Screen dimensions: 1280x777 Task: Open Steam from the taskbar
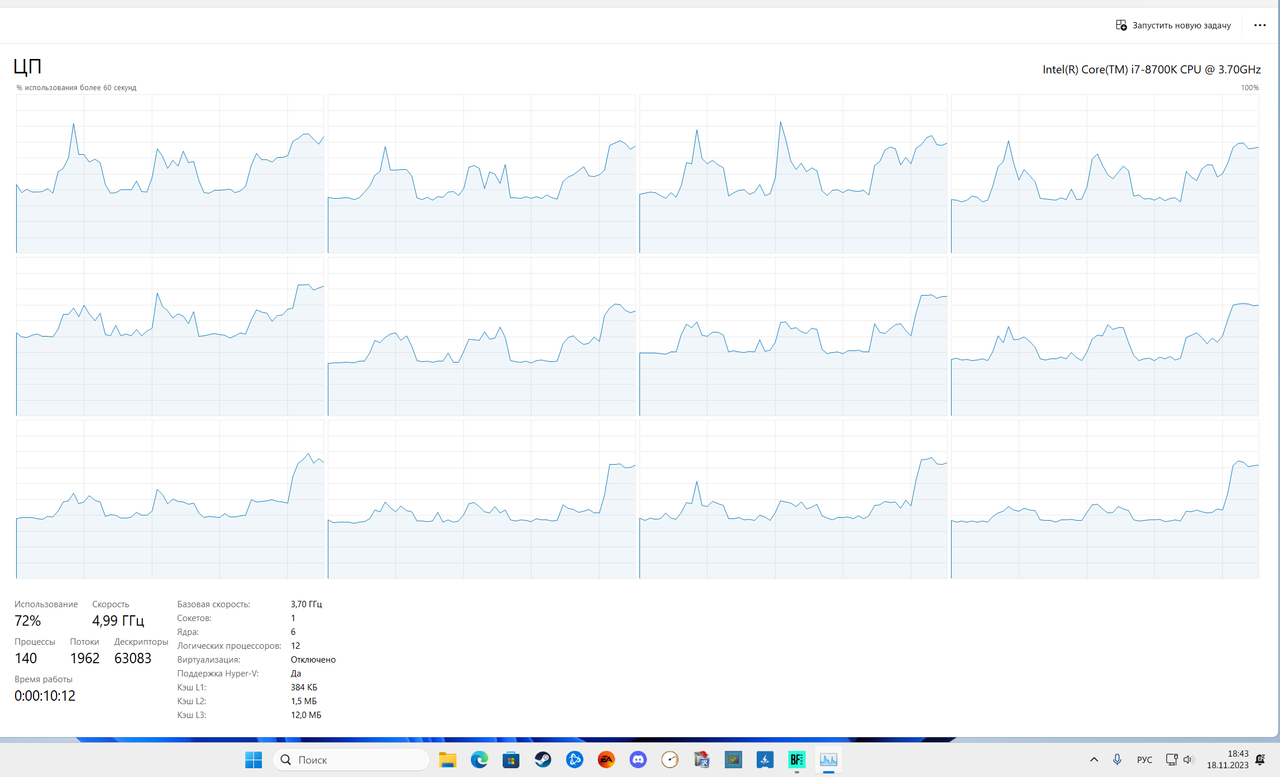(x=543, y=760)
